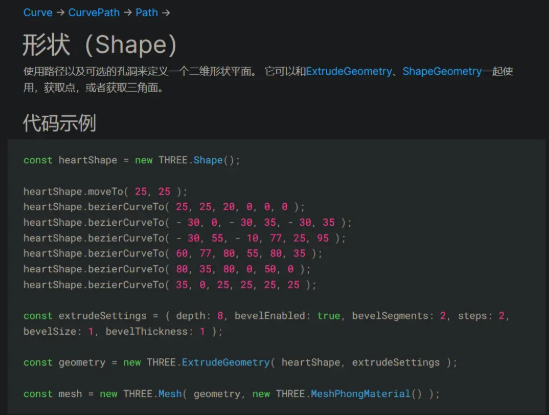Click Shape in the new THREE.Shape() line

coord(208,160)
